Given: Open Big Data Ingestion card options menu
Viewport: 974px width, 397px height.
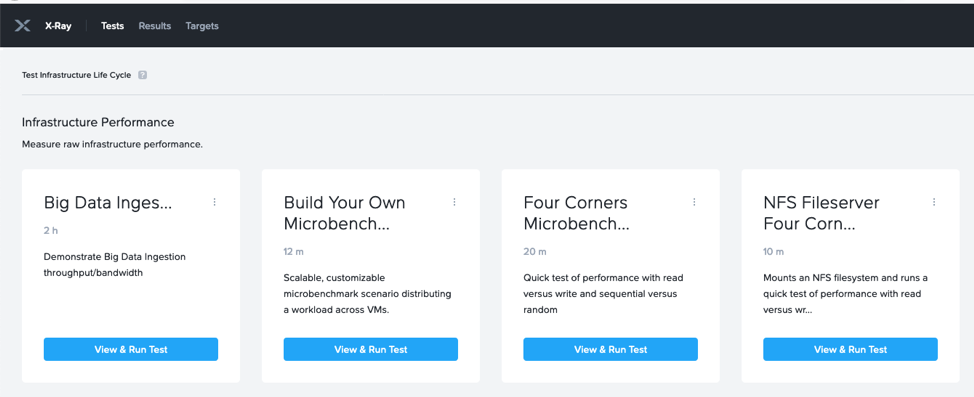Looking at the screenshot, I should [x=214, y=202].
